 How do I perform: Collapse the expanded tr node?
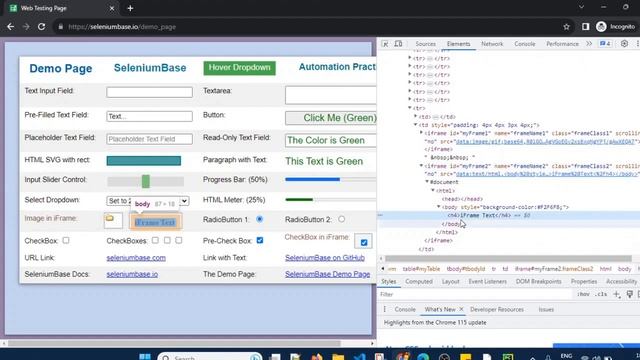[410, 108]
